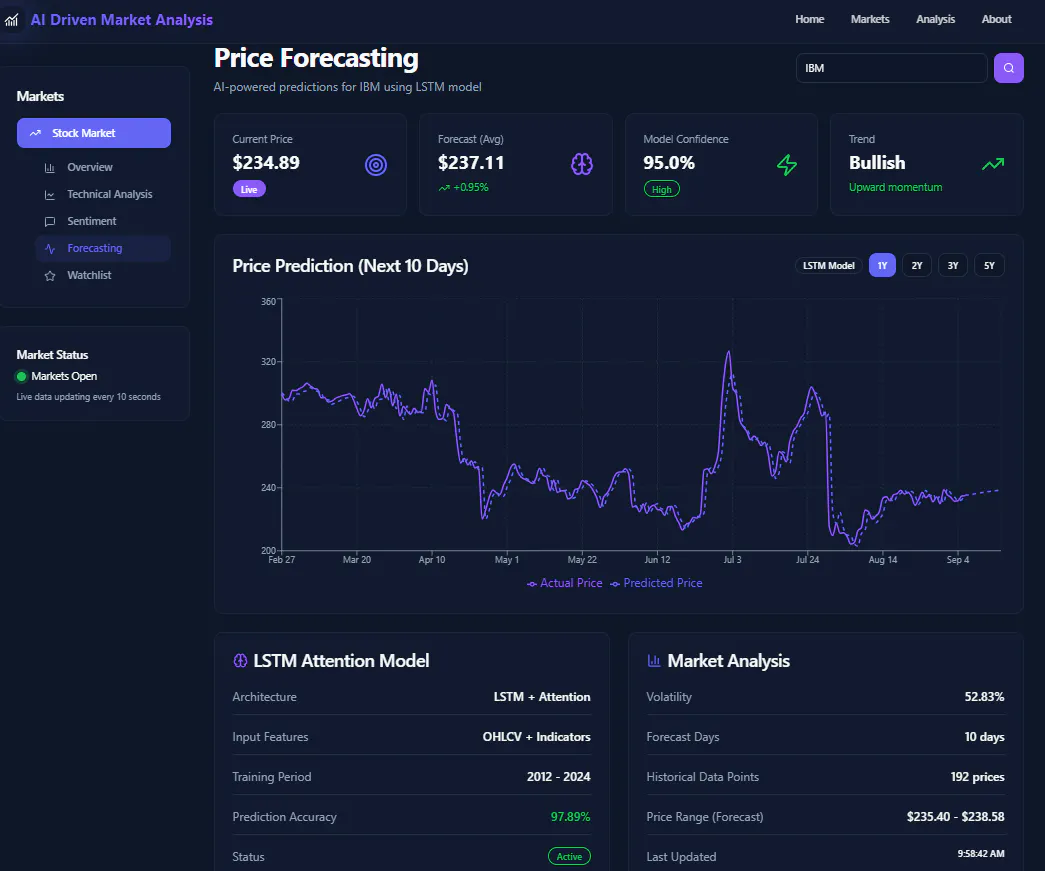Image resolution: width=1045 pixels, height=871 pixels.
Task: Open the Markets navigation item
Action: click(x=870, y=19)
